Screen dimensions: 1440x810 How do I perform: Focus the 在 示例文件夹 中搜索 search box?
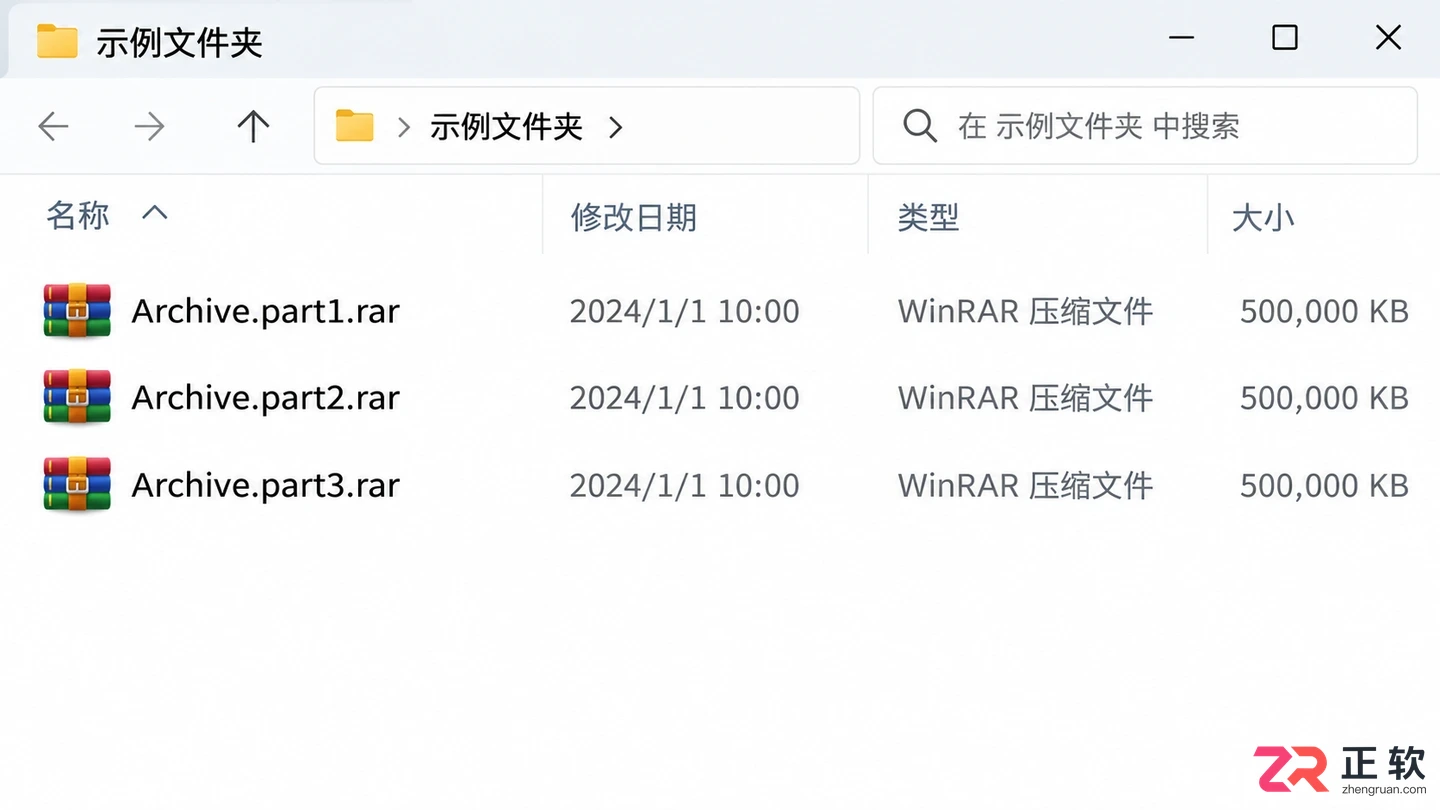click(x=1145, y=126)
